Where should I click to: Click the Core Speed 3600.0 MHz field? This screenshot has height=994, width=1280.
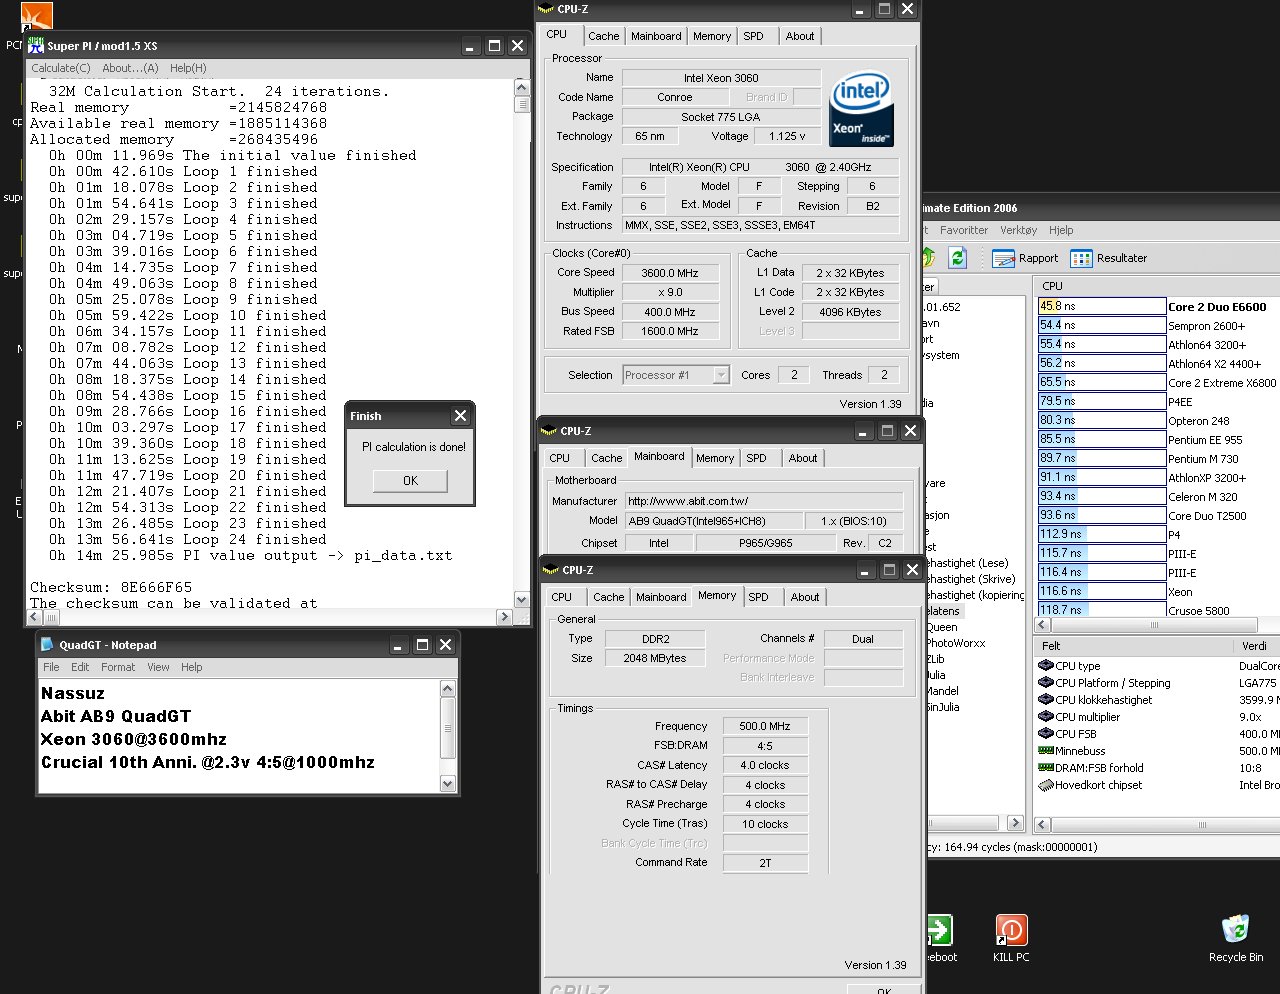(669, 273)
